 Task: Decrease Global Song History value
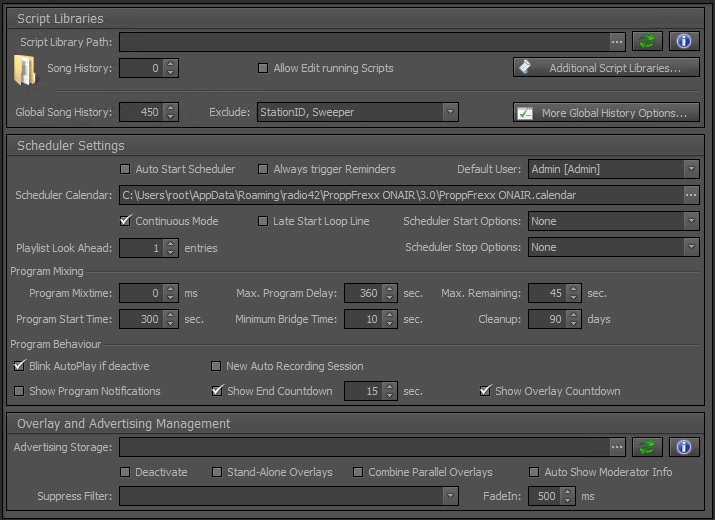(171, 116)
